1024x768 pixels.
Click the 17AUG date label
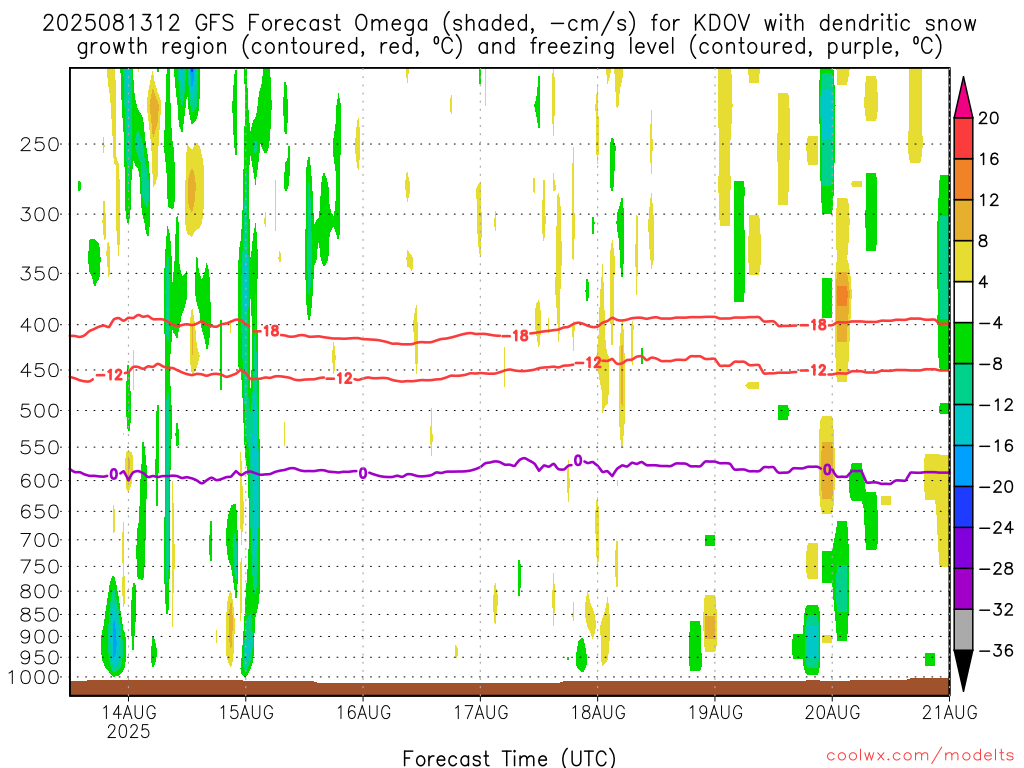[x=481, y=712]
